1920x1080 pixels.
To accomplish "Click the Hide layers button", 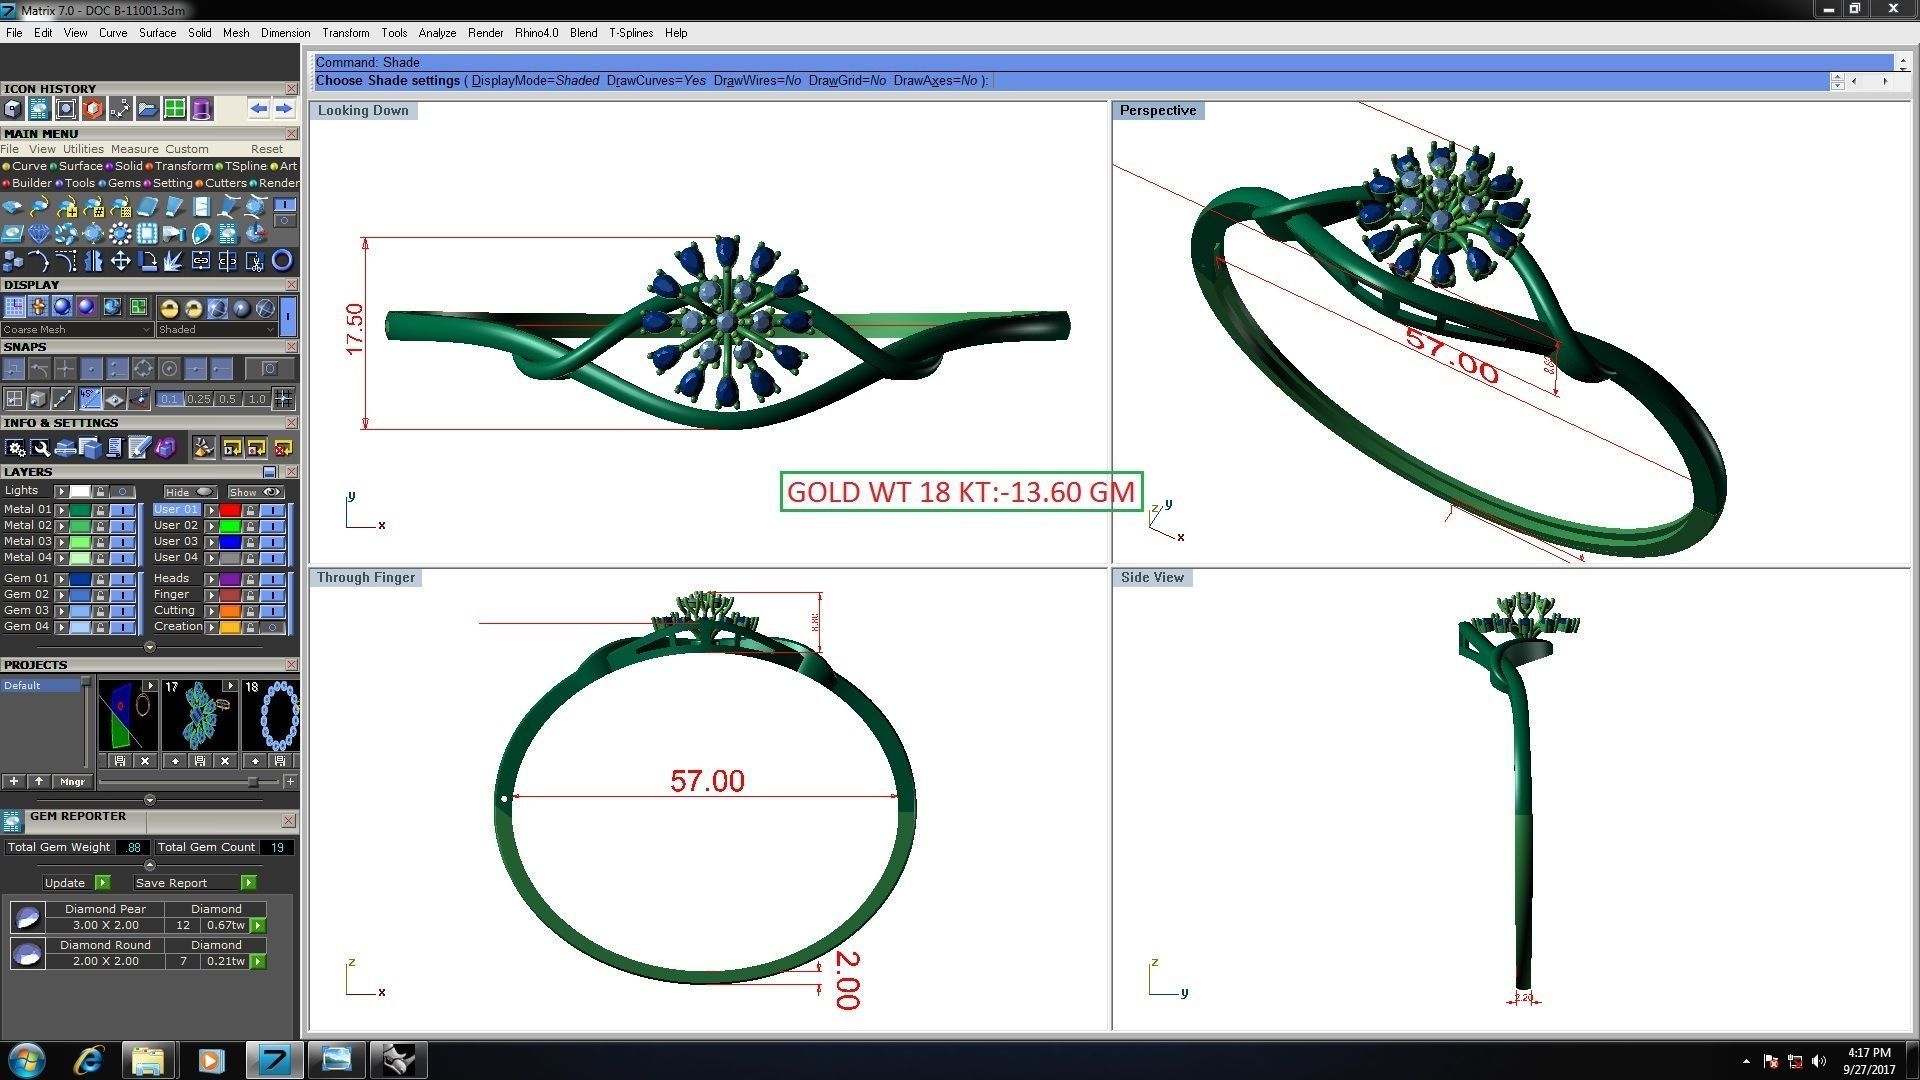I will [190, 492].
